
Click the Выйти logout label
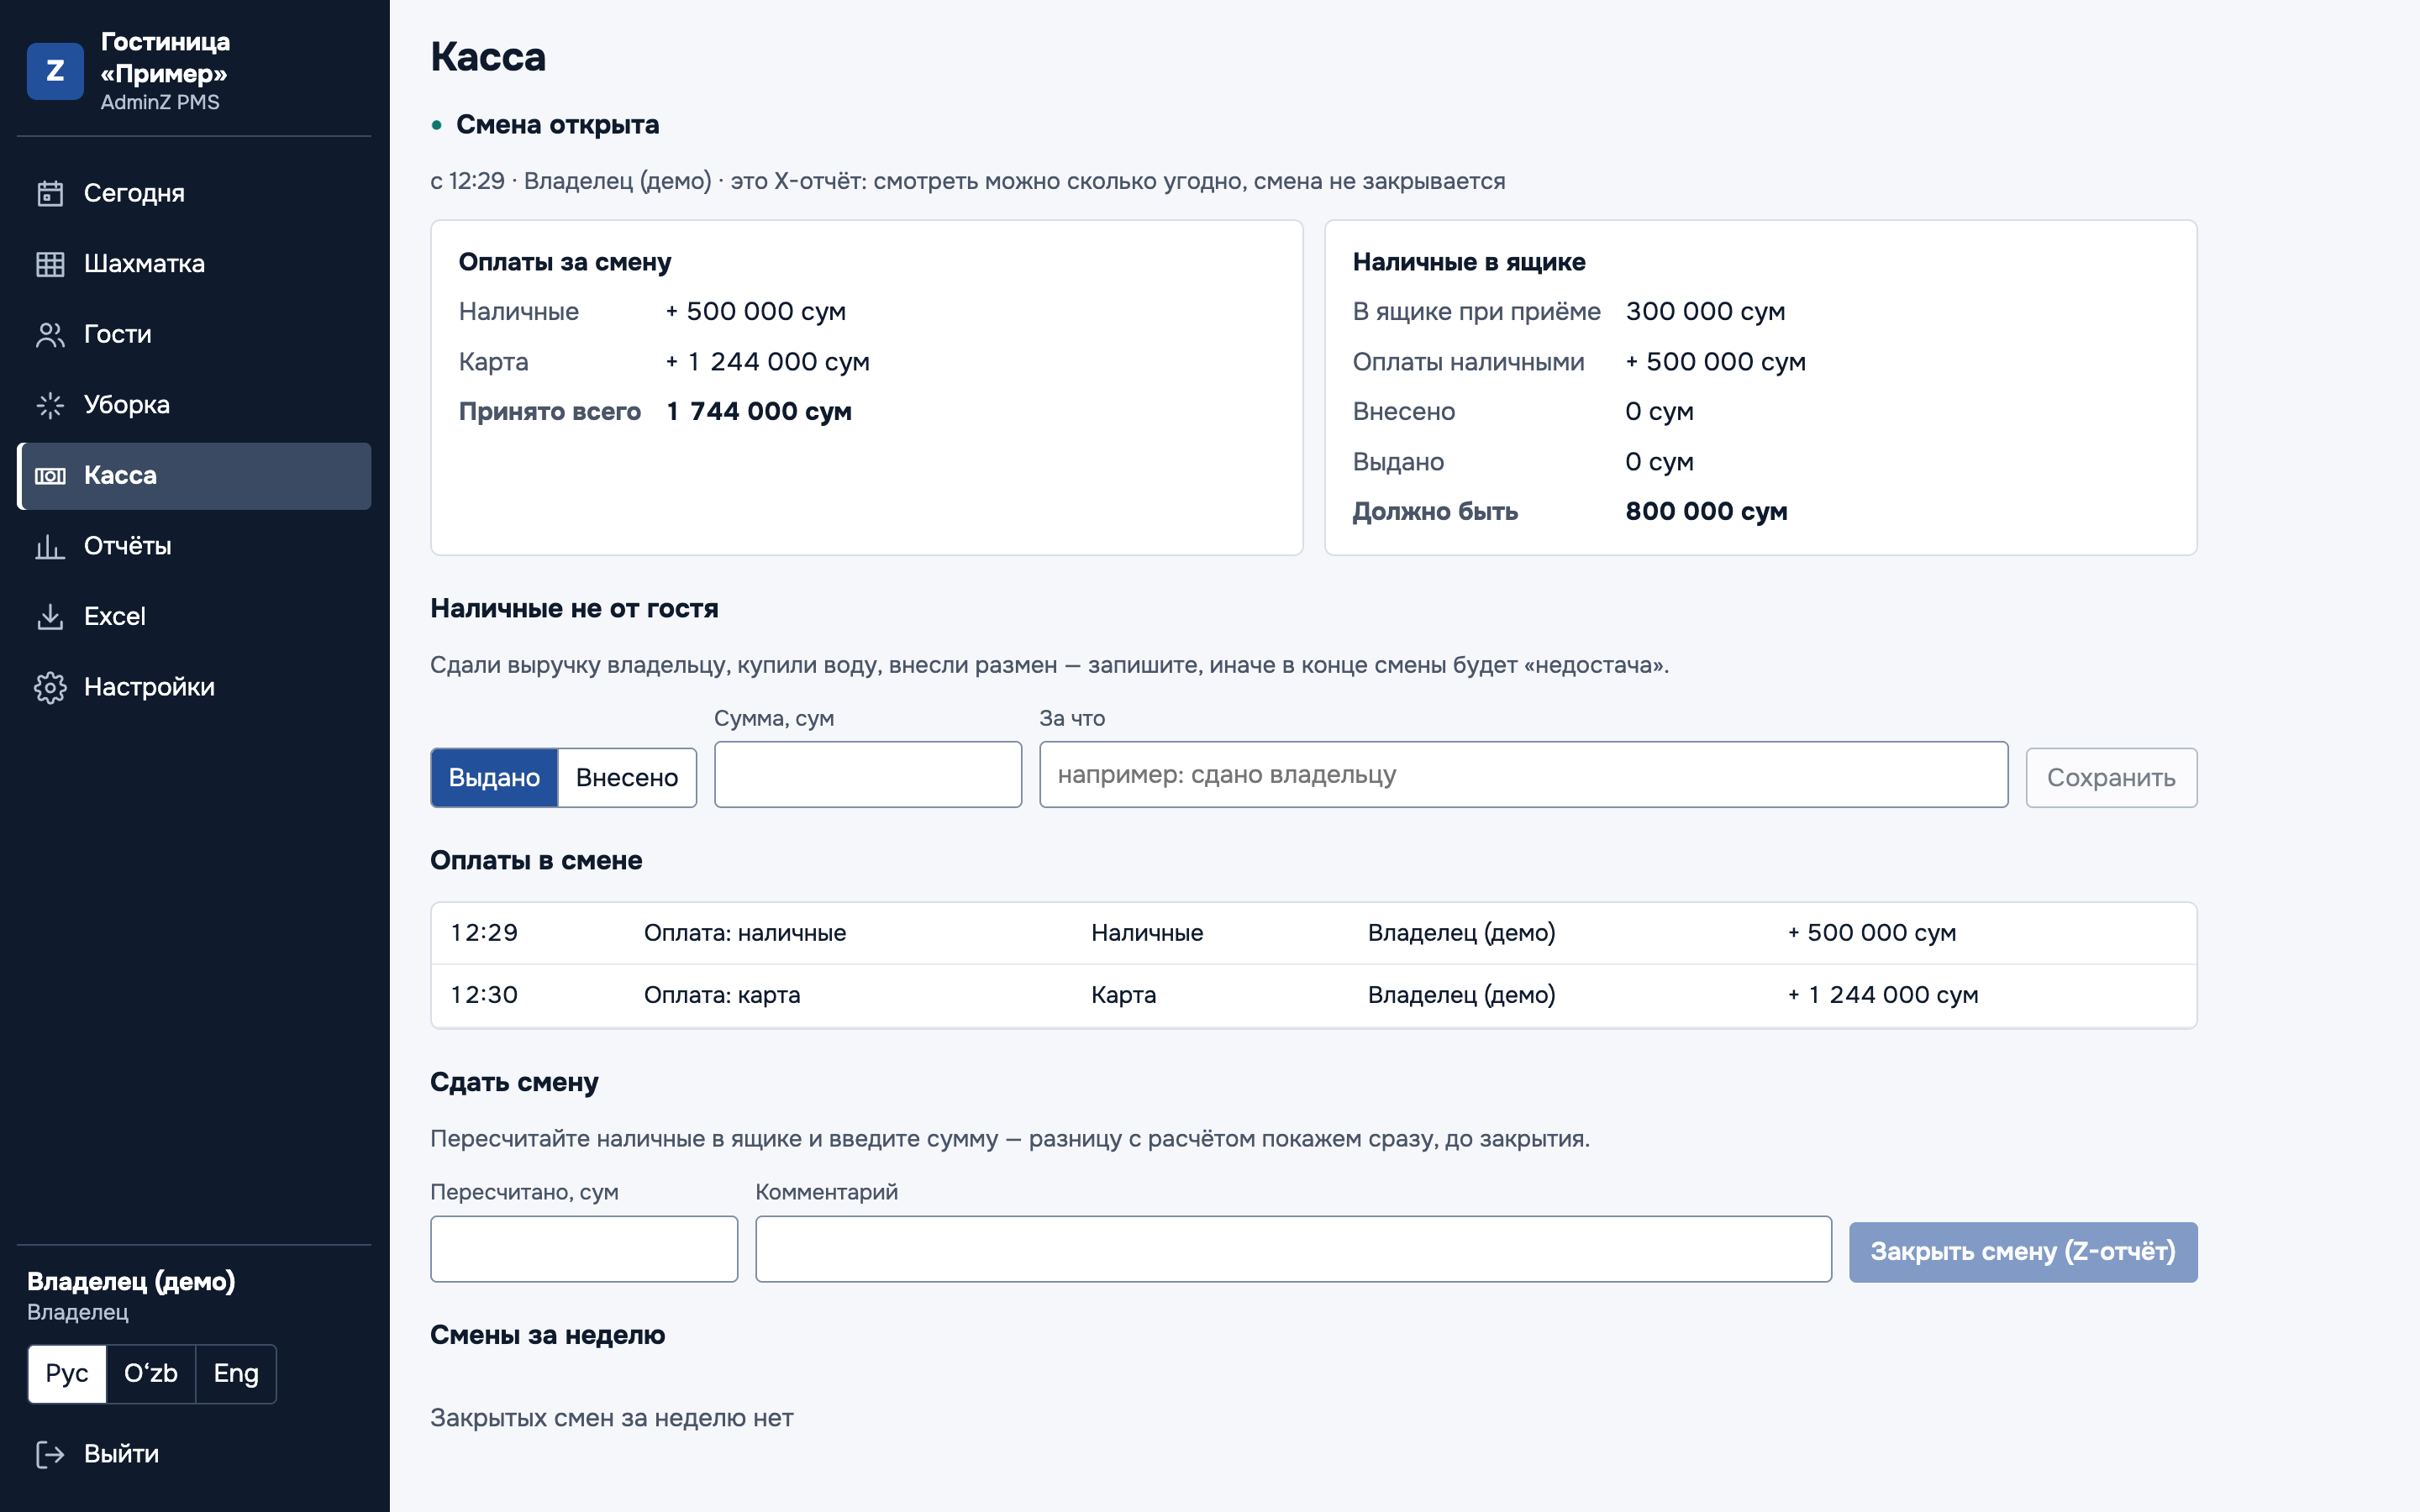(x=121, y=1454)
